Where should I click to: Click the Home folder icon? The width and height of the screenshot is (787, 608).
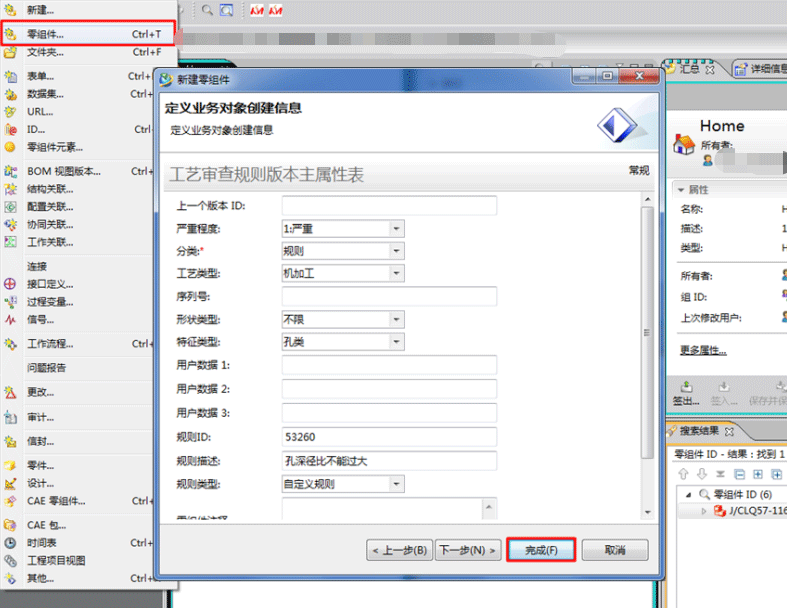pos(684,143)
